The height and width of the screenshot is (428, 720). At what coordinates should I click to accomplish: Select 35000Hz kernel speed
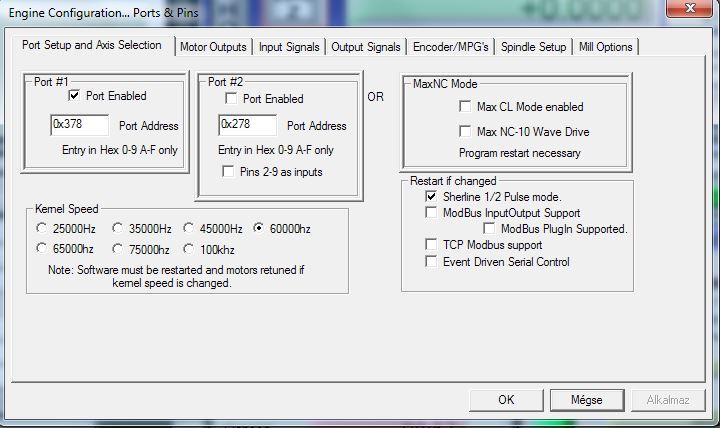click(118, 228)
